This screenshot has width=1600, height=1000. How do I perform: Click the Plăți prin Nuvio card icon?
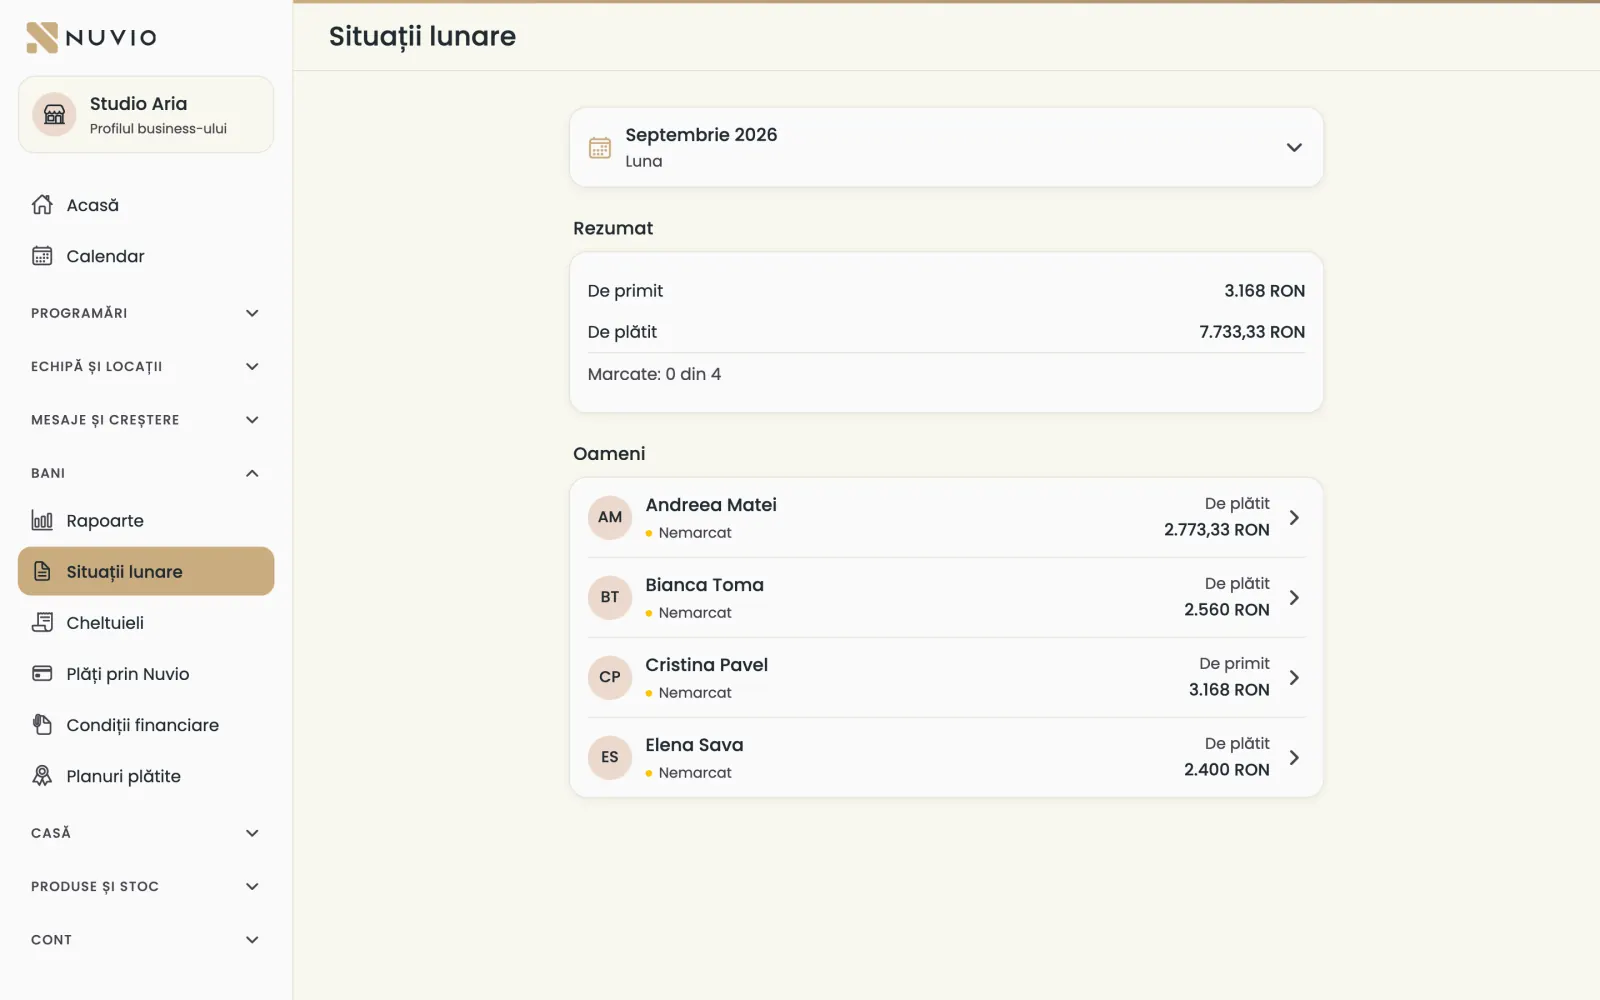42,673
